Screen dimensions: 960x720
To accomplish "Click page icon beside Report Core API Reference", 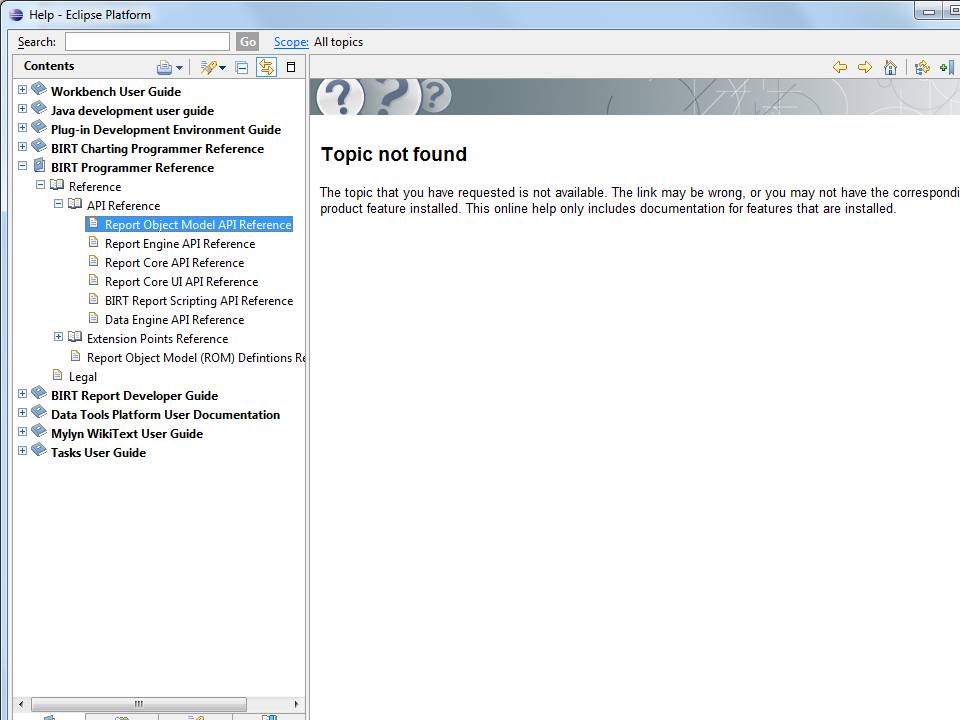I will click(94, 261).
